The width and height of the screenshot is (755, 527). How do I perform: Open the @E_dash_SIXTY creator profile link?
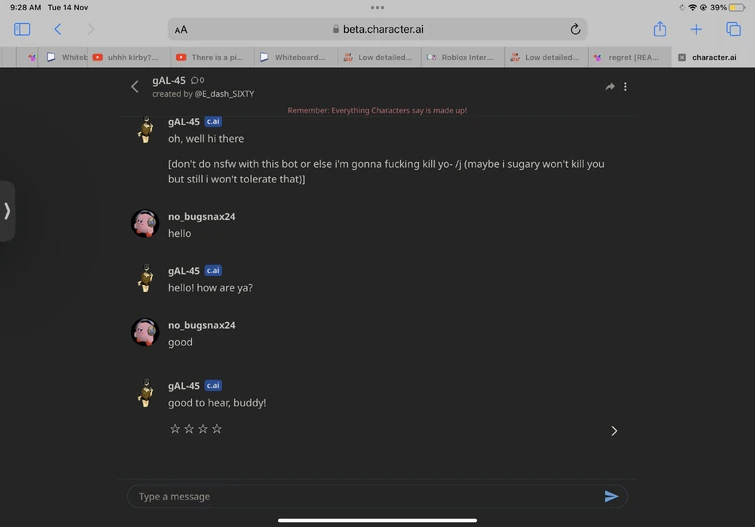[225, 94]
